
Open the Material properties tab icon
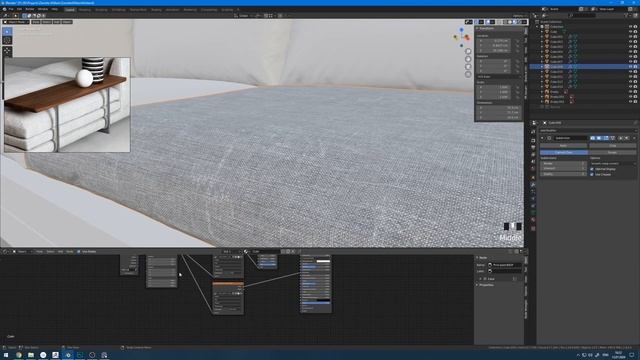click(533, 220)
